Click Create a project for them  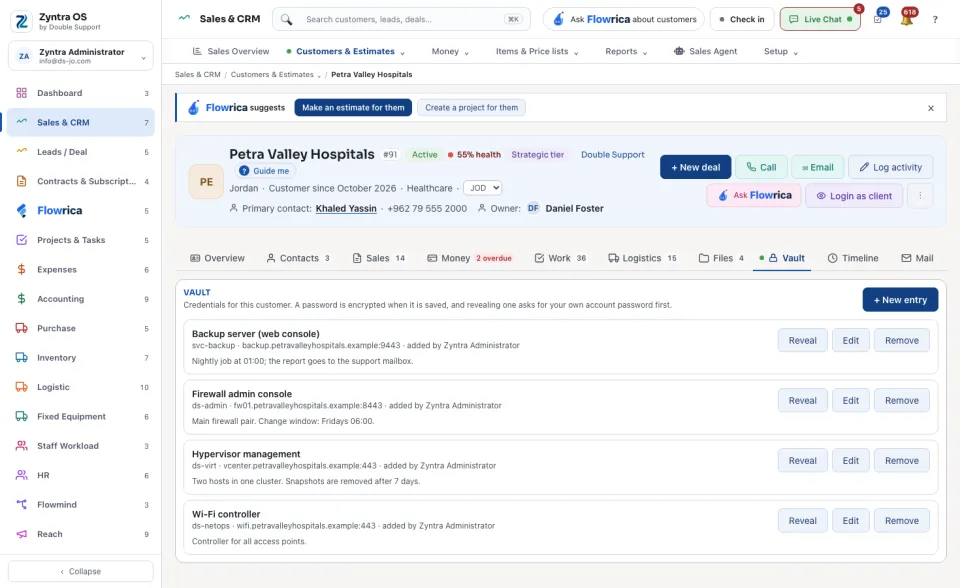pyautogui.click(x=471, y=108)
